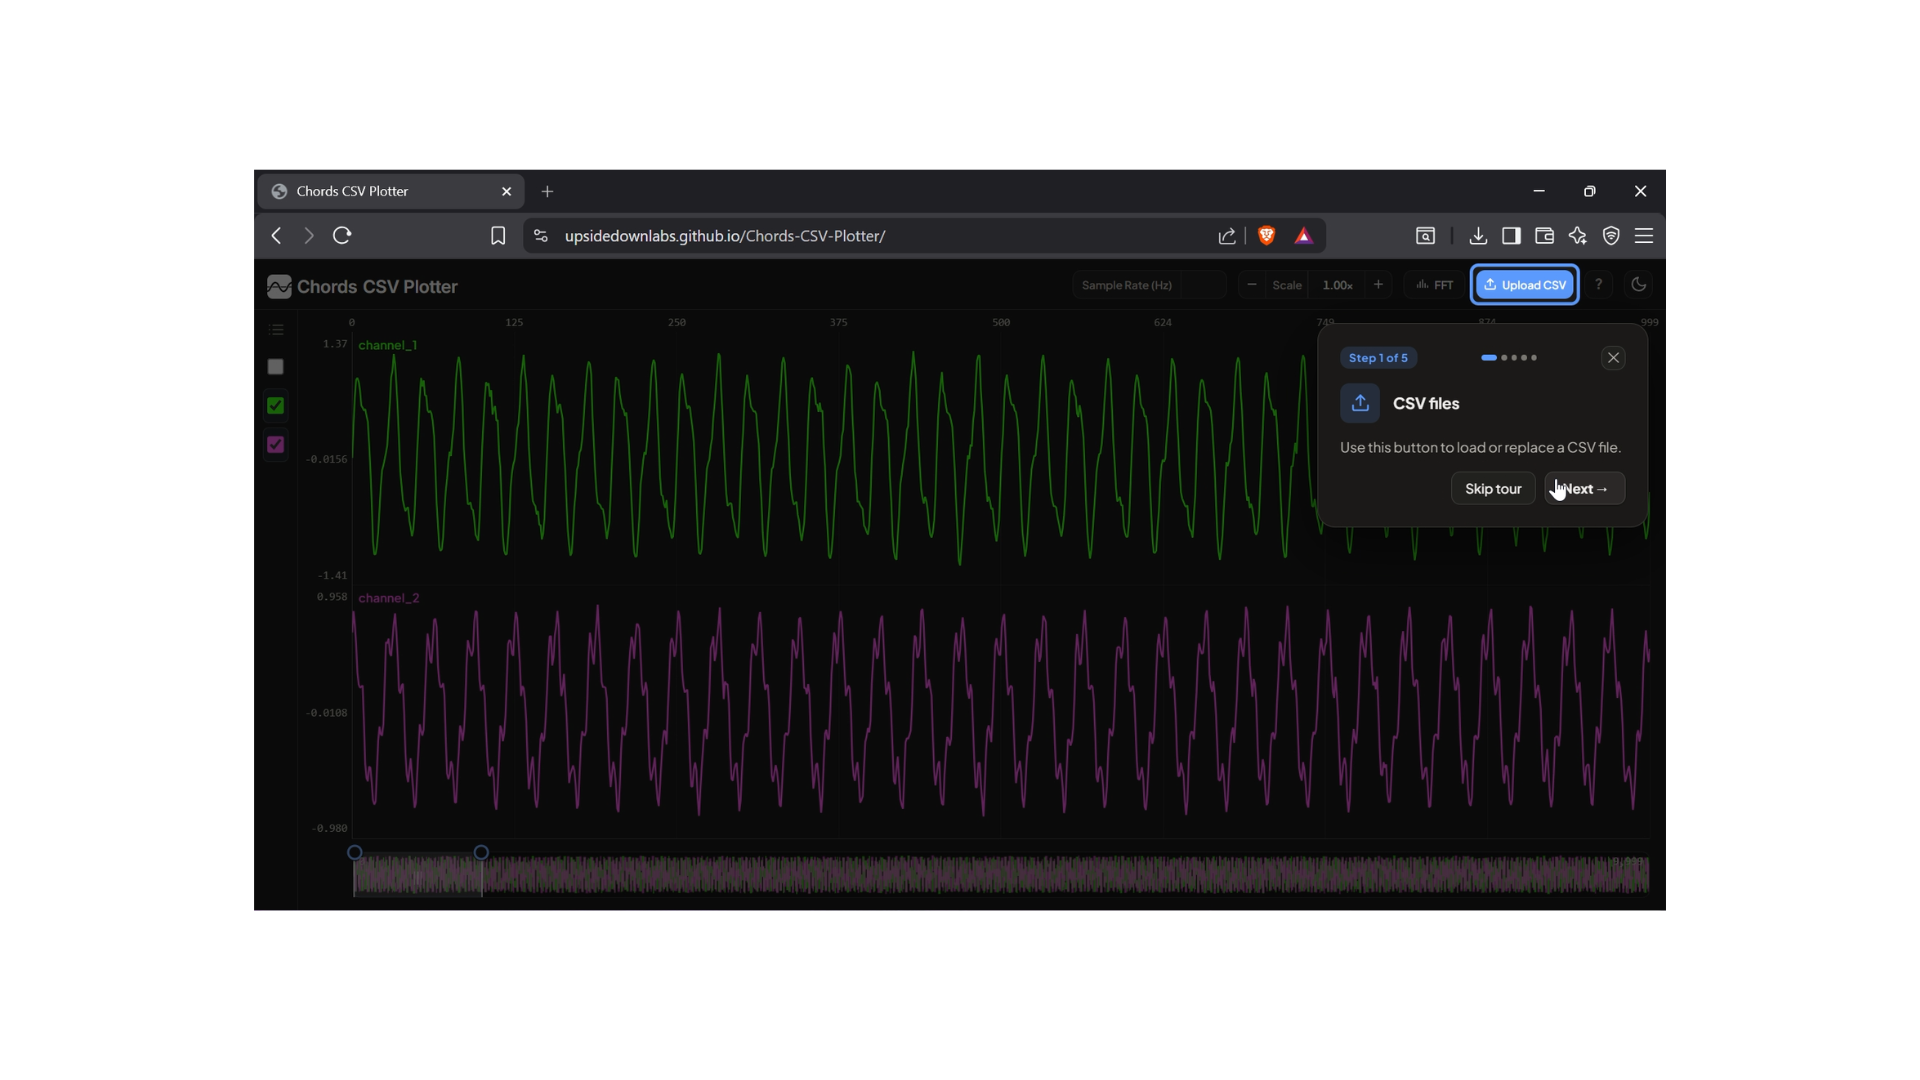Select the Chords CSV Plotter tab
Screen dimensions: 1920x1080
391,191
